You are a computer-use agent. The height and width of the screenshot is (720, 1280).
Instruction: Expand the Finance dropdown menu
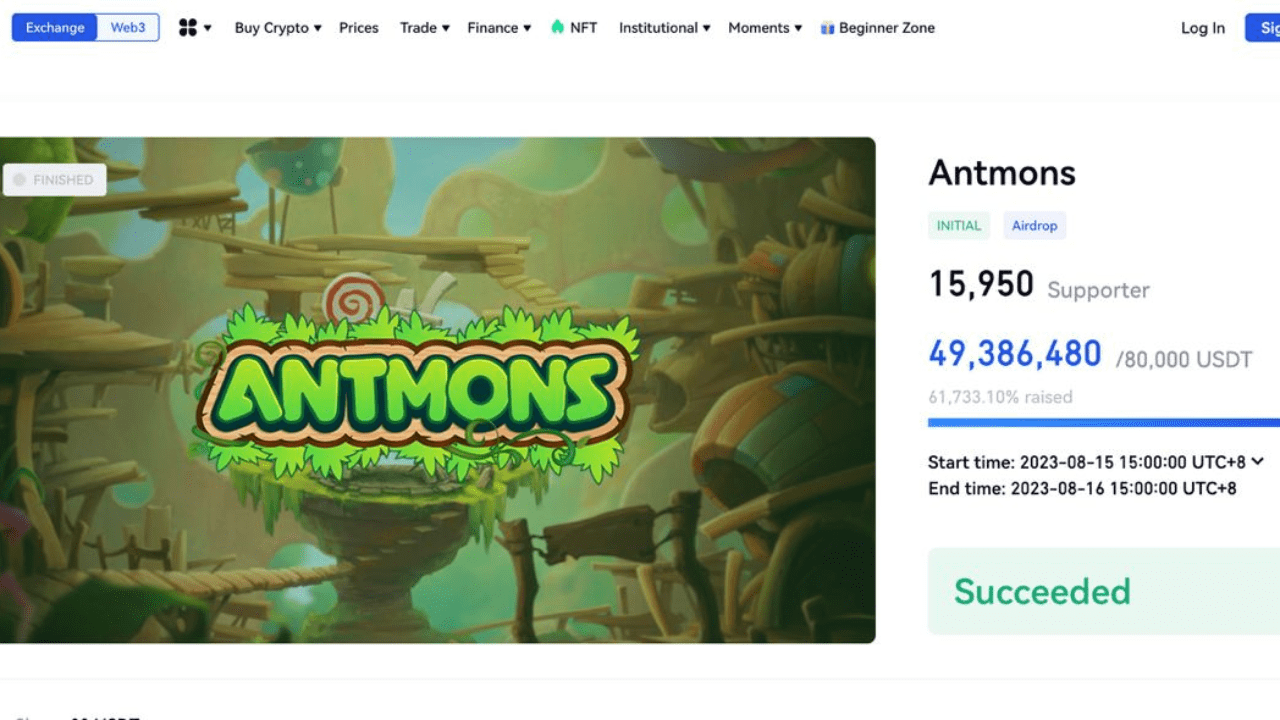pos(499,28)
